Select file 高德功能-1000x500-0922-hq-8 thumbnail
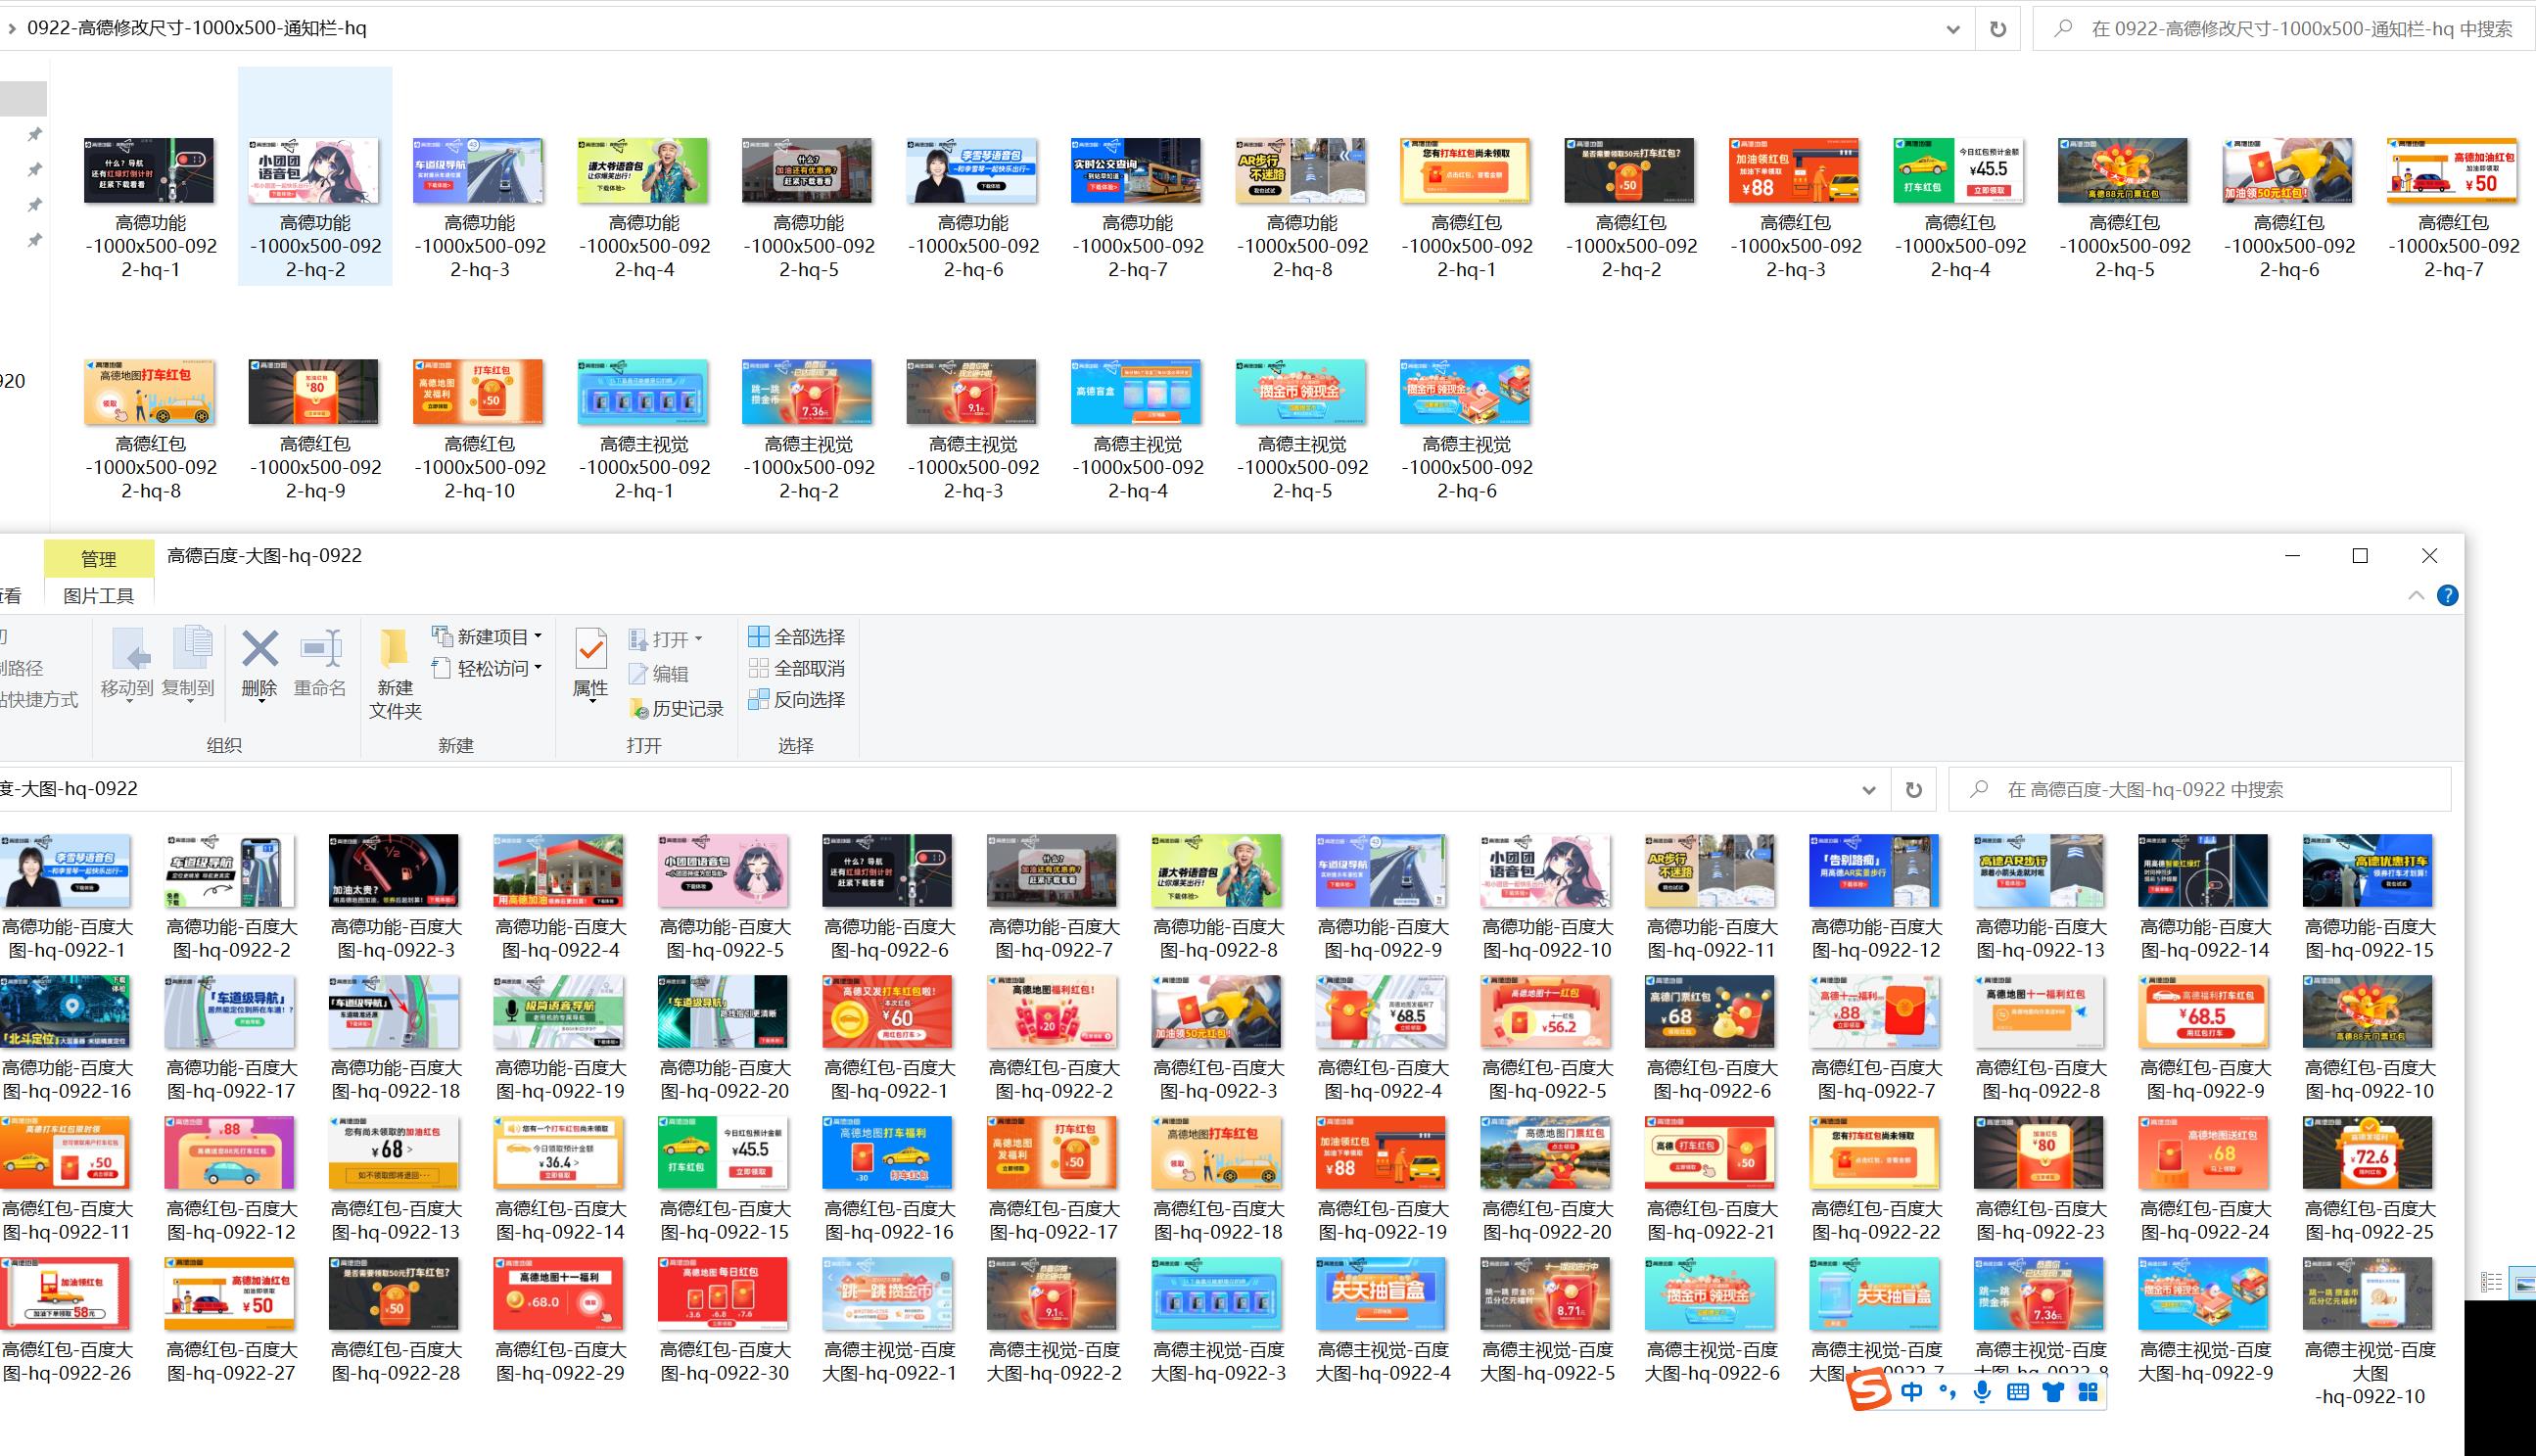 point(1301,171)
